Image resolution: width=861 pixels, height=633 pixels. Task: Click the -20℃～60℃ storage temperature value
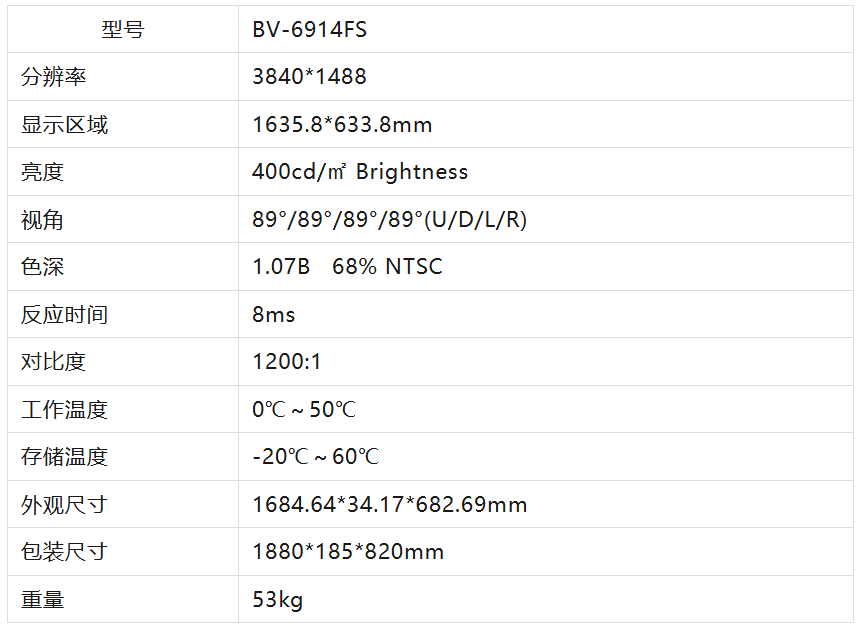point(315,457)
